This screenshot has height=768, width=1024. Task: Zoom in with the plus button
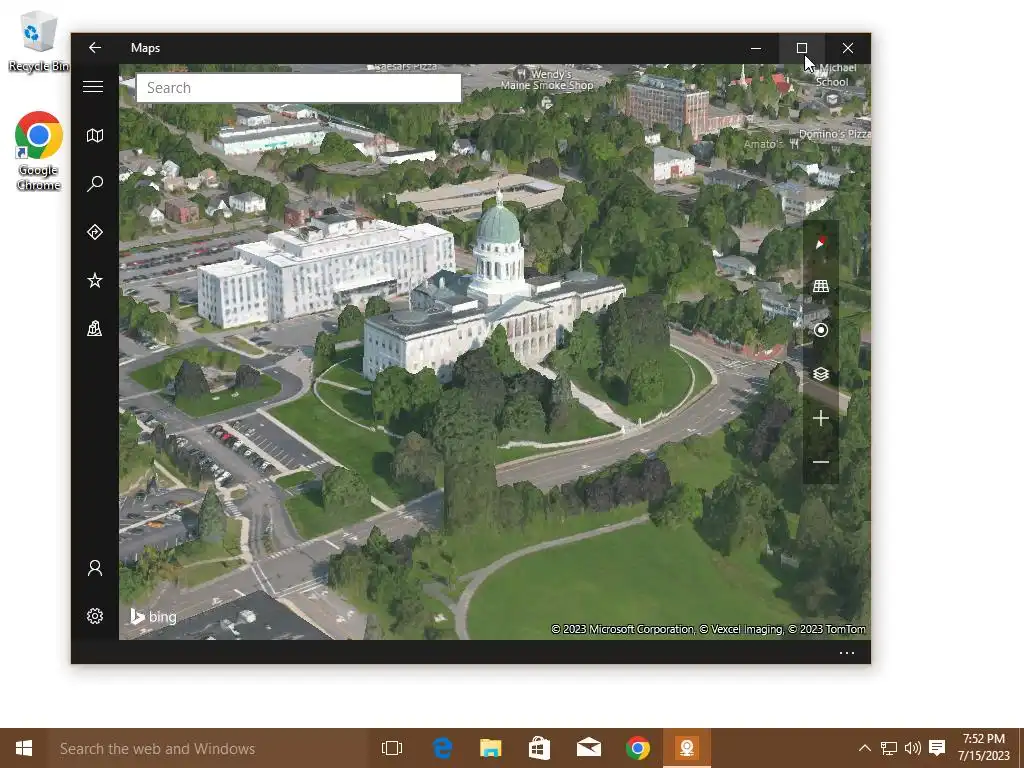pos(821,418)
